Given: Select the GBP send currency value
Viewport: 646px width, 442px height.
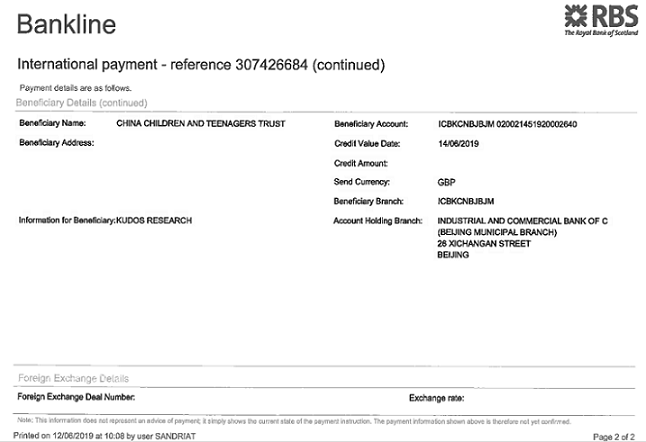Looking at the screenshot, I should click(446, 182).
